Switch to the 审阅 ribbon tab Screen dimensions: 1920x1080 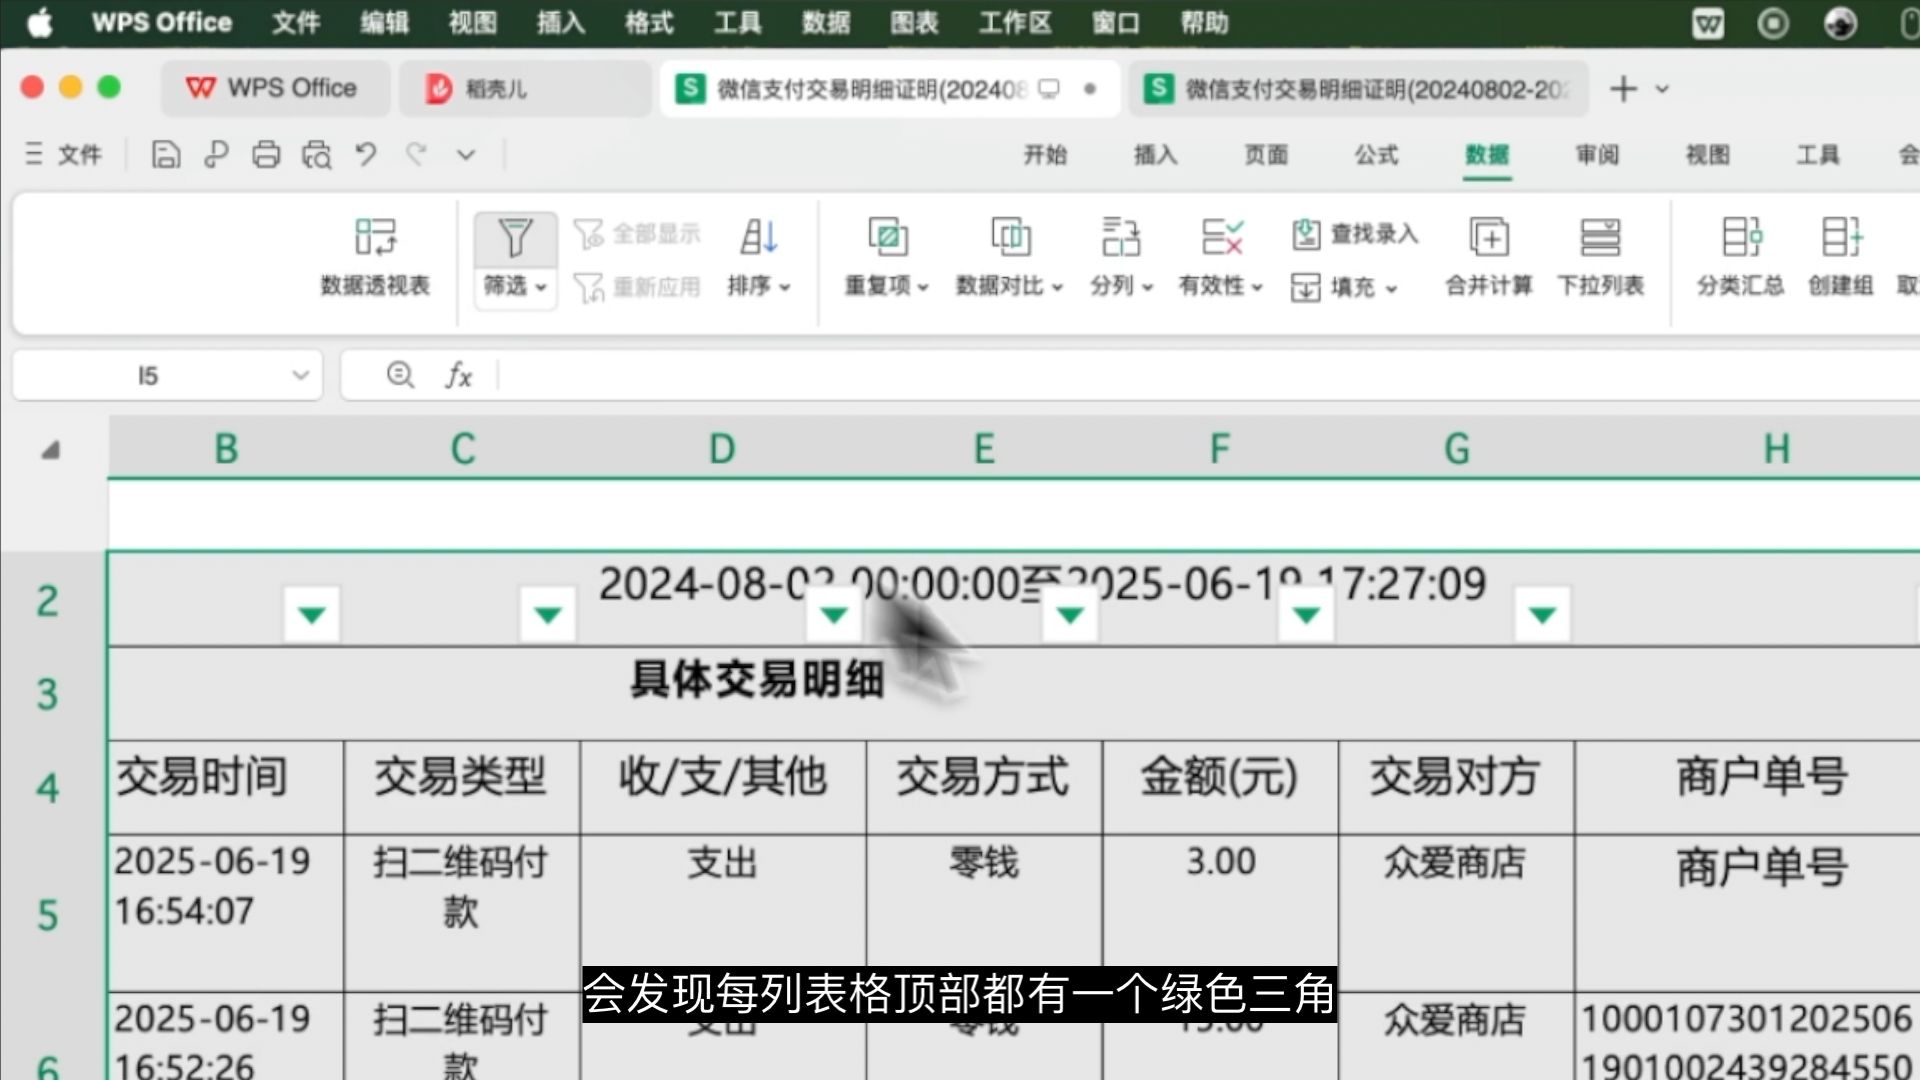pos(1596,155)
